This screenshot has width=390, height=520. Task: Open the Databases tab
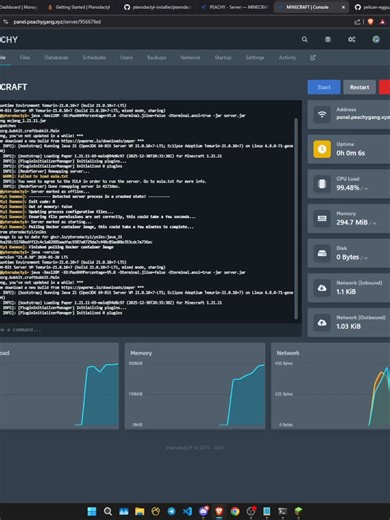[x=56, y=57]
